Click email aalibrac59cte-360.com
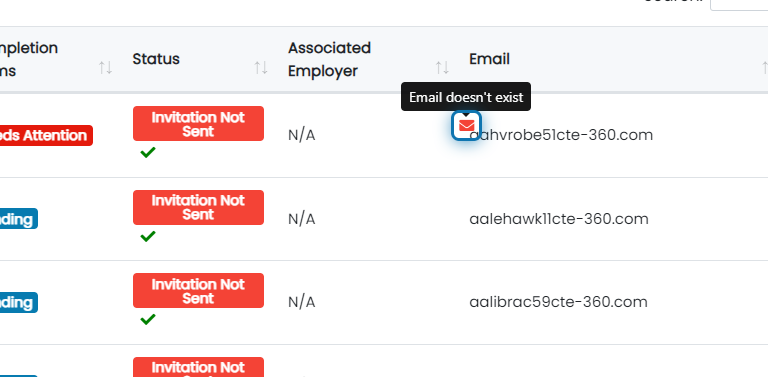This screenshot has width=768, height=377. (558, 302)
